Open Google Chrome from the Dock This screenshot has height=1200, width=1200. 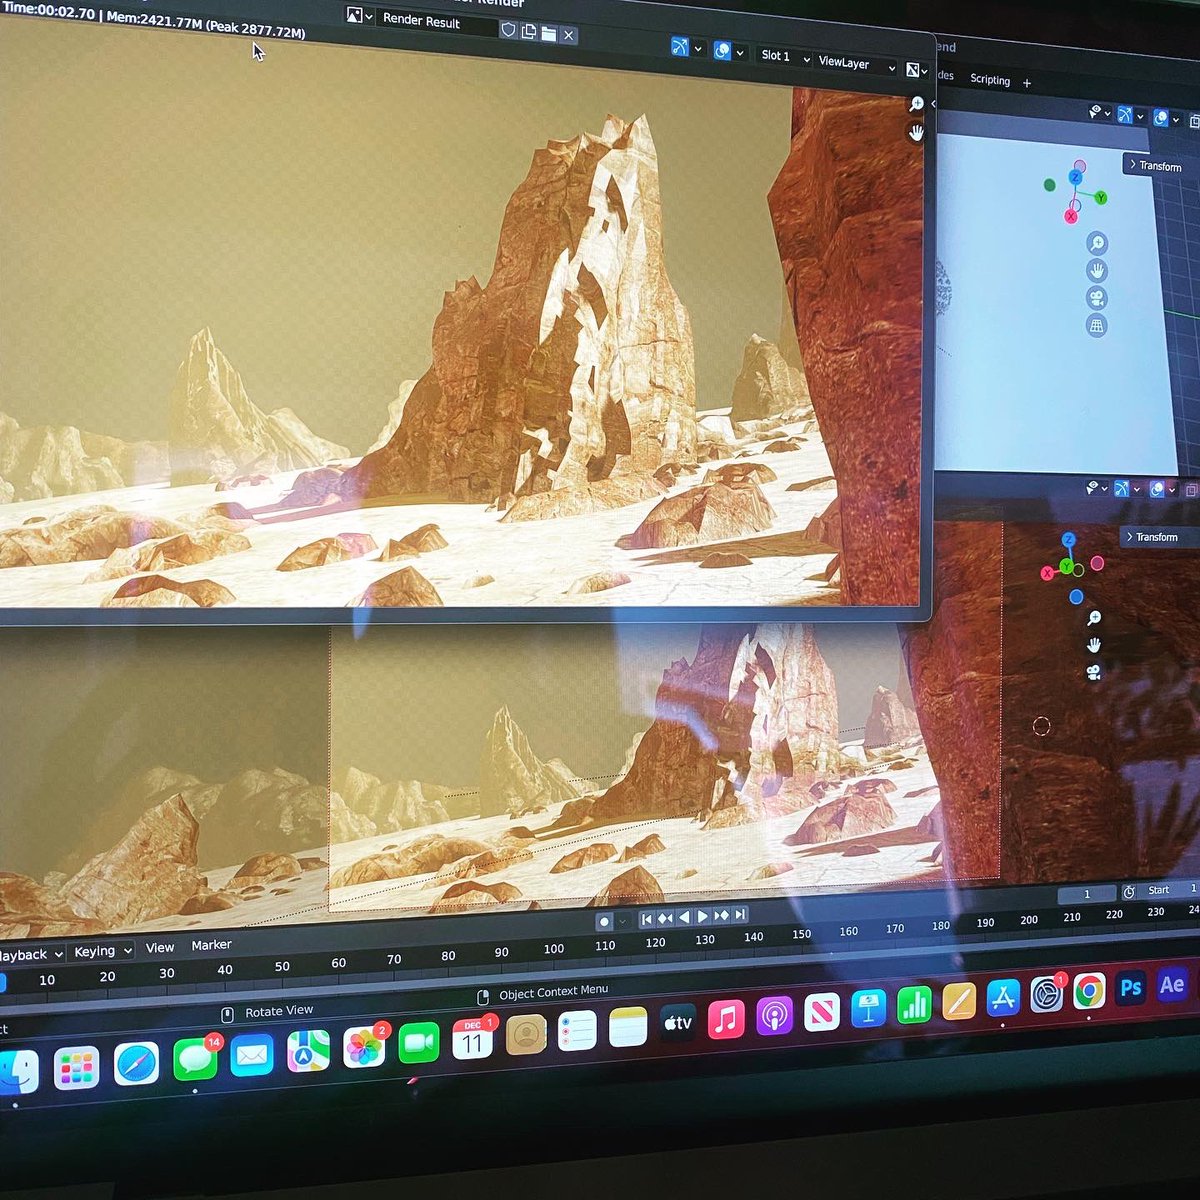pos(1089,992)
